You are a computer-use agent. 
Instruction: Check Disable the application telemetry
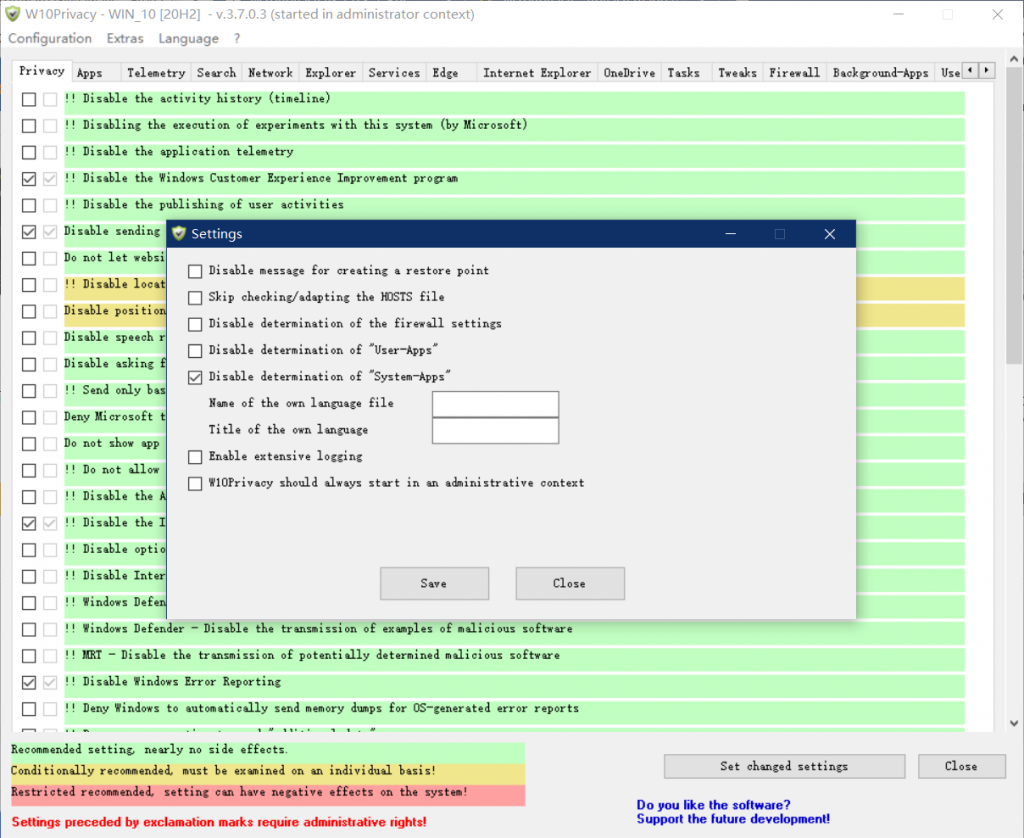(x=29, y=152)
